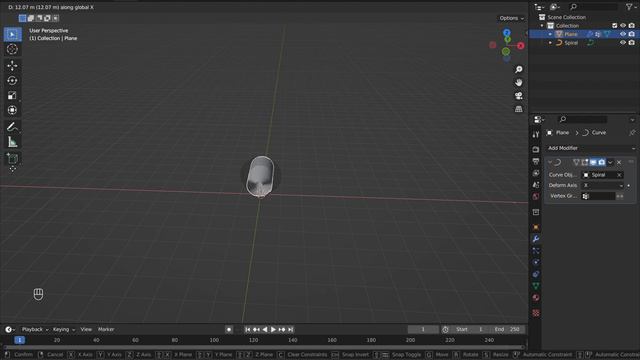Collapse the Curve modifier panel

pyautogui.click(x=550, y=162)
